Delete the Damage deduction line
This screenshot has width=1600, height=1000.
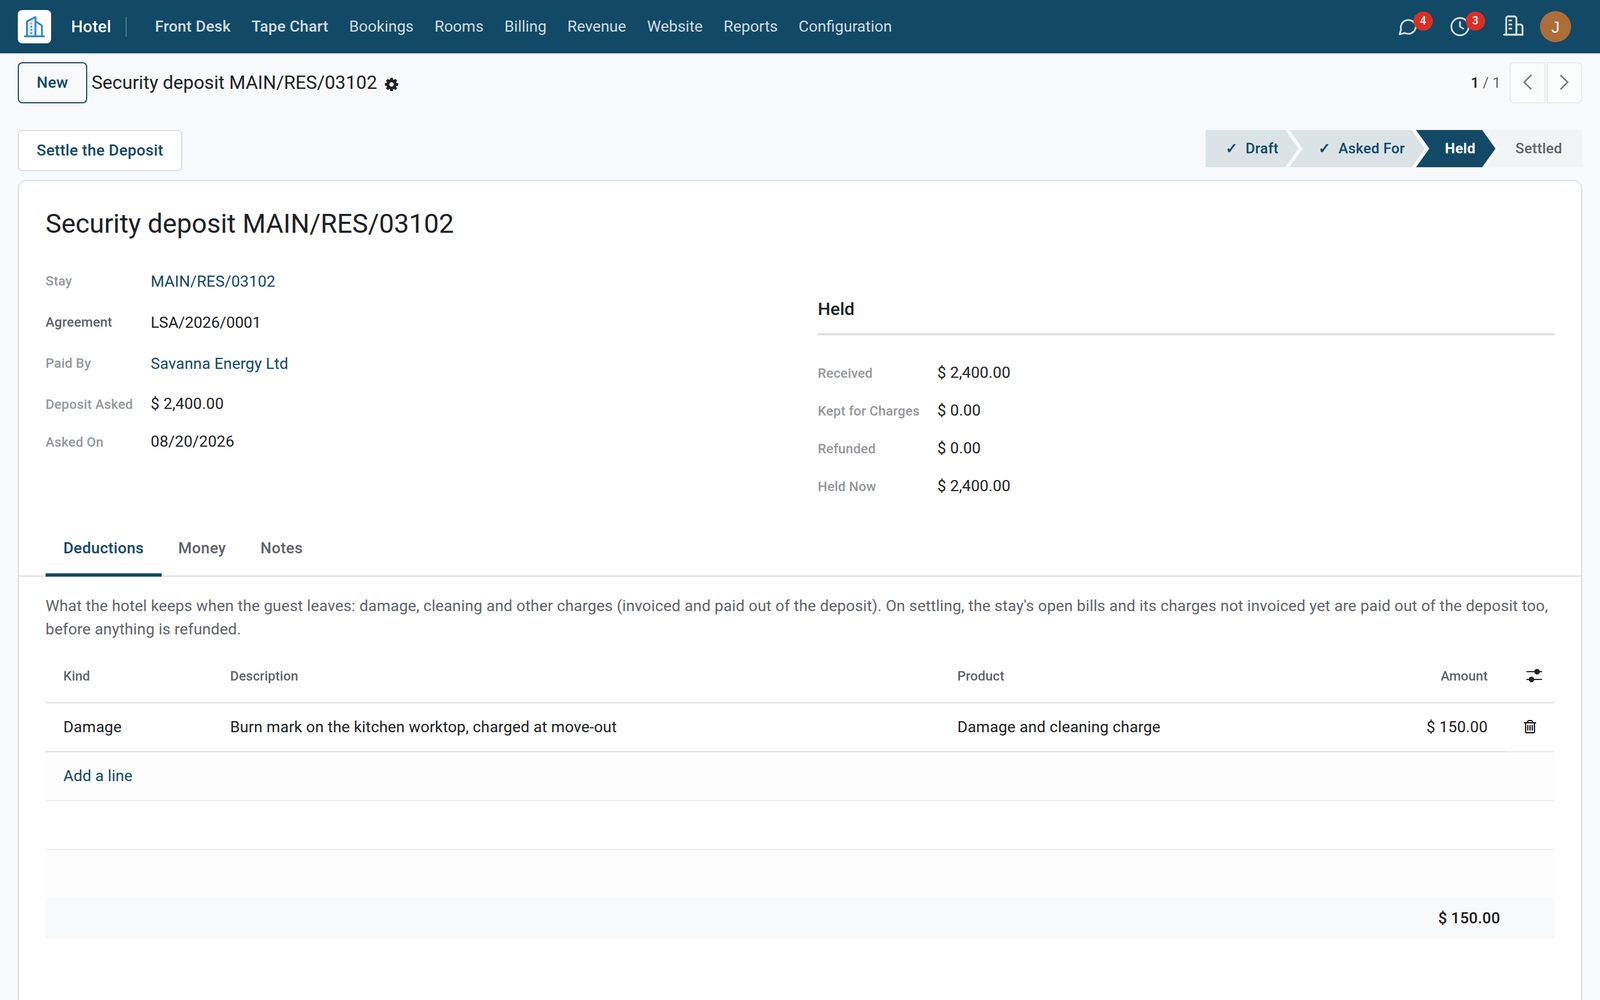click(1529, 727)
